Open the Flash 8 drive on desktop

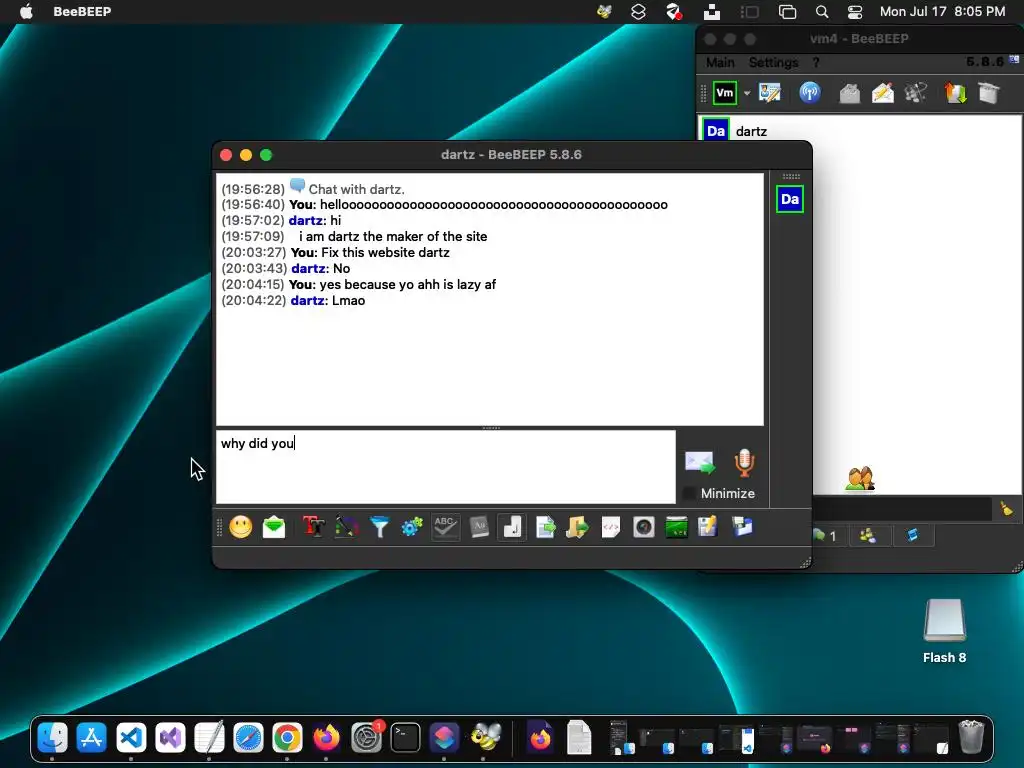click(x=944, y=630)
